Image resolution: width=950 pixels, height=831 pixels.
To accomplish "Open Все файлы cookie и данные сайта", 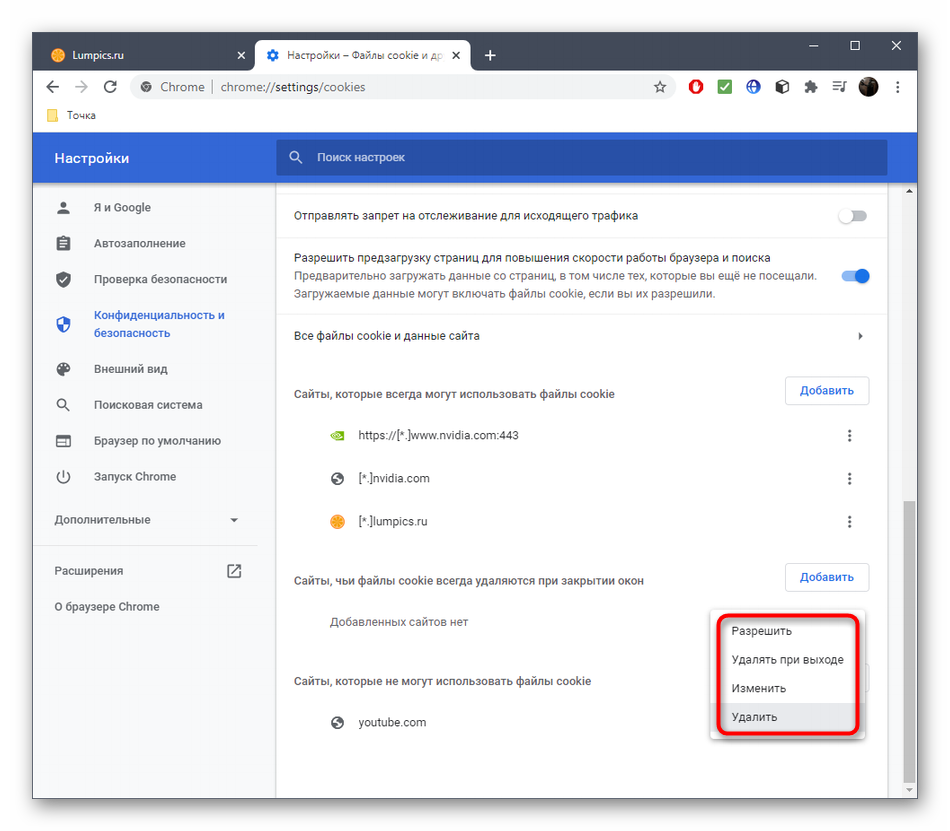I will coord(582,336).
